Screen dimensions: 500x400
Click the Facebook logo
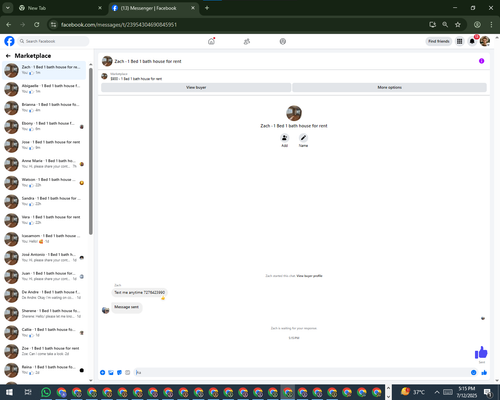(9, 41)
